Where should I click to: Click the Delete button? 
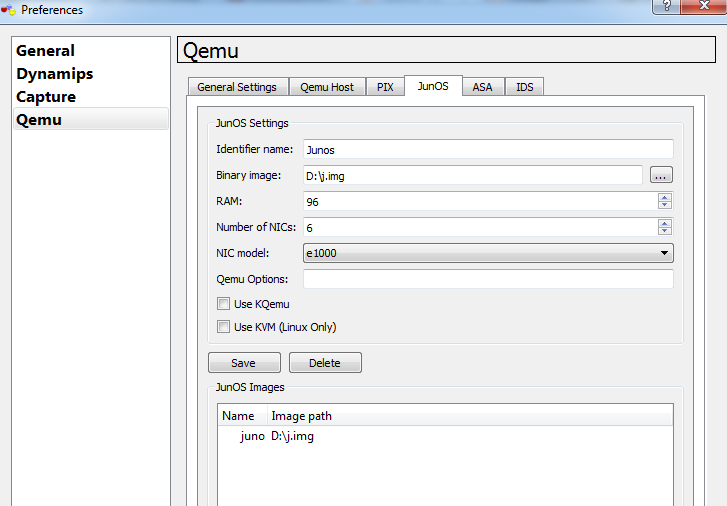[x=325, y=363]
